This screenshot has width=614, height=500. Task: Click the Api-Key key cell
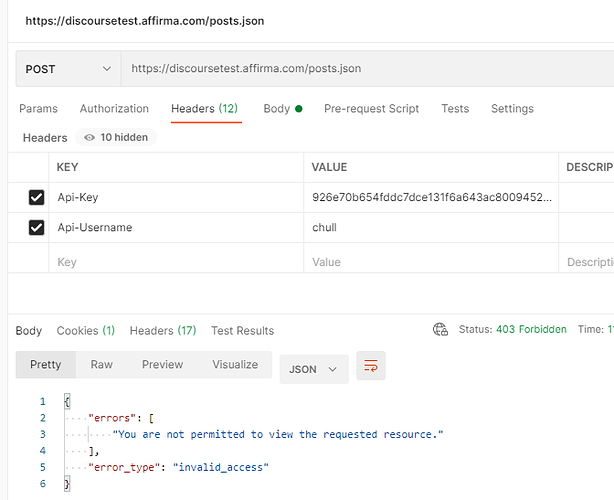(x=176, y=197)
